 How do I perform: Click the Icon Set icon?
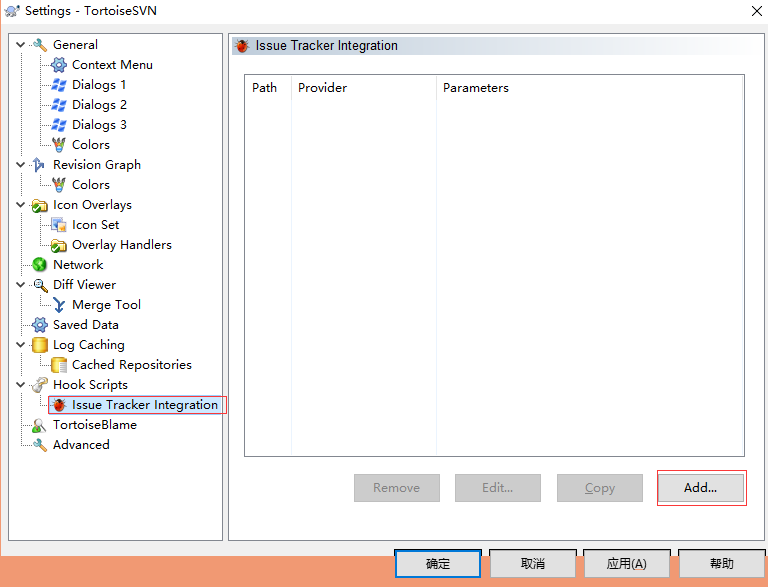click(x=59, y=225)
